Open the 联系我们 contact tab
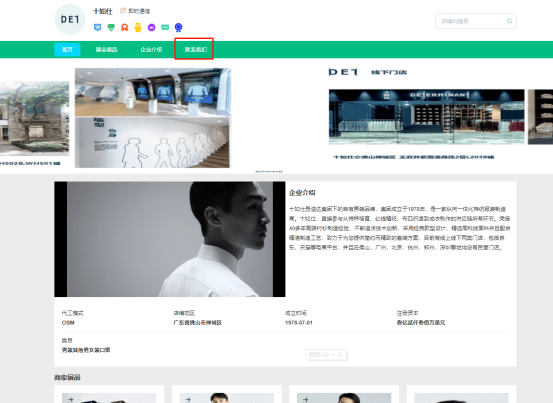This screenshot has width=553, height=403. (195, 50)
